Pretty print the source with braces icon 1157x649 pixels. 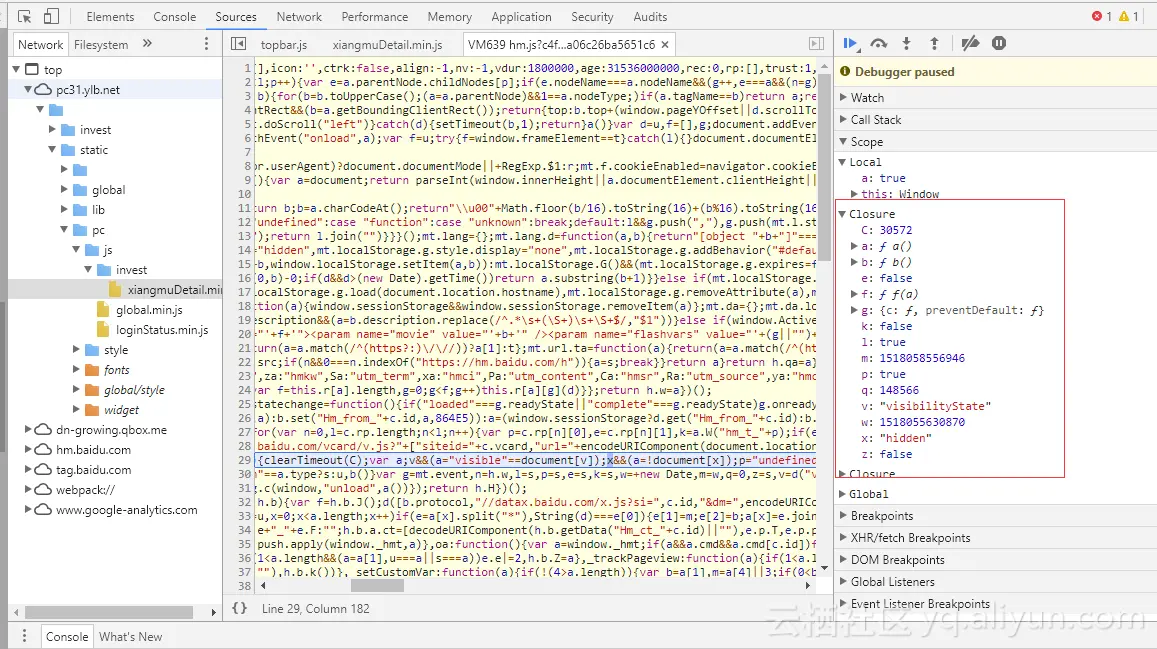tap(239, 608)
